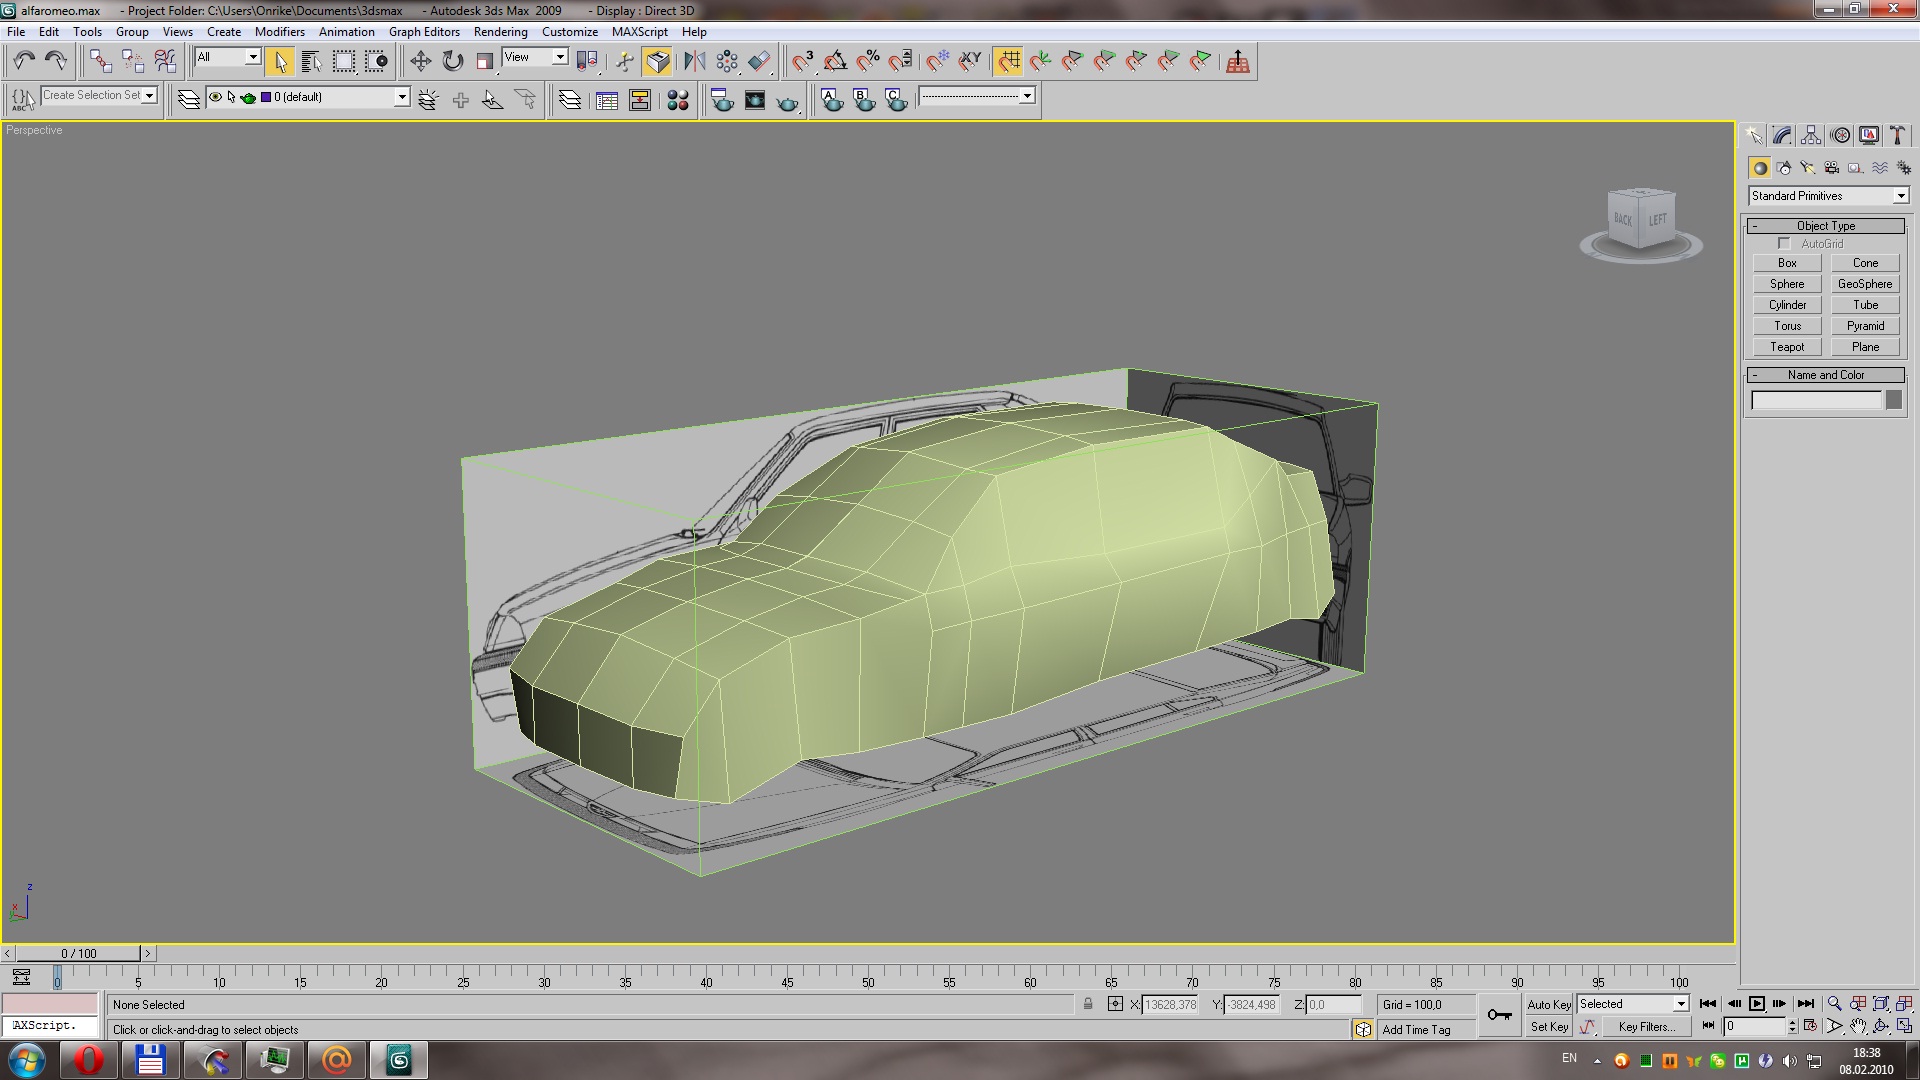1920x1080 pixels.
Task: Open the layer 0 (default) dropdown
Action: [x=401, y=97]
